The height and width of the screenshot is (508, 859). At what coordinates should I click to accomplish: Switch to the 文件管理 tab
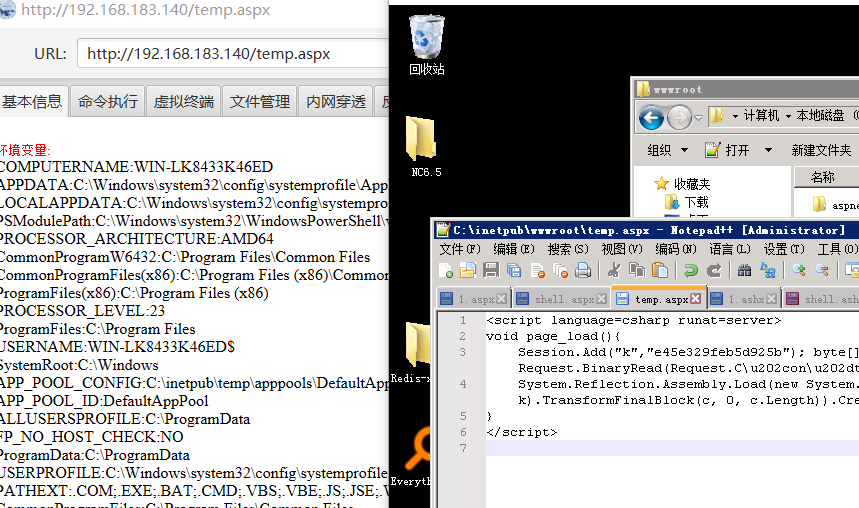point(260,102)
